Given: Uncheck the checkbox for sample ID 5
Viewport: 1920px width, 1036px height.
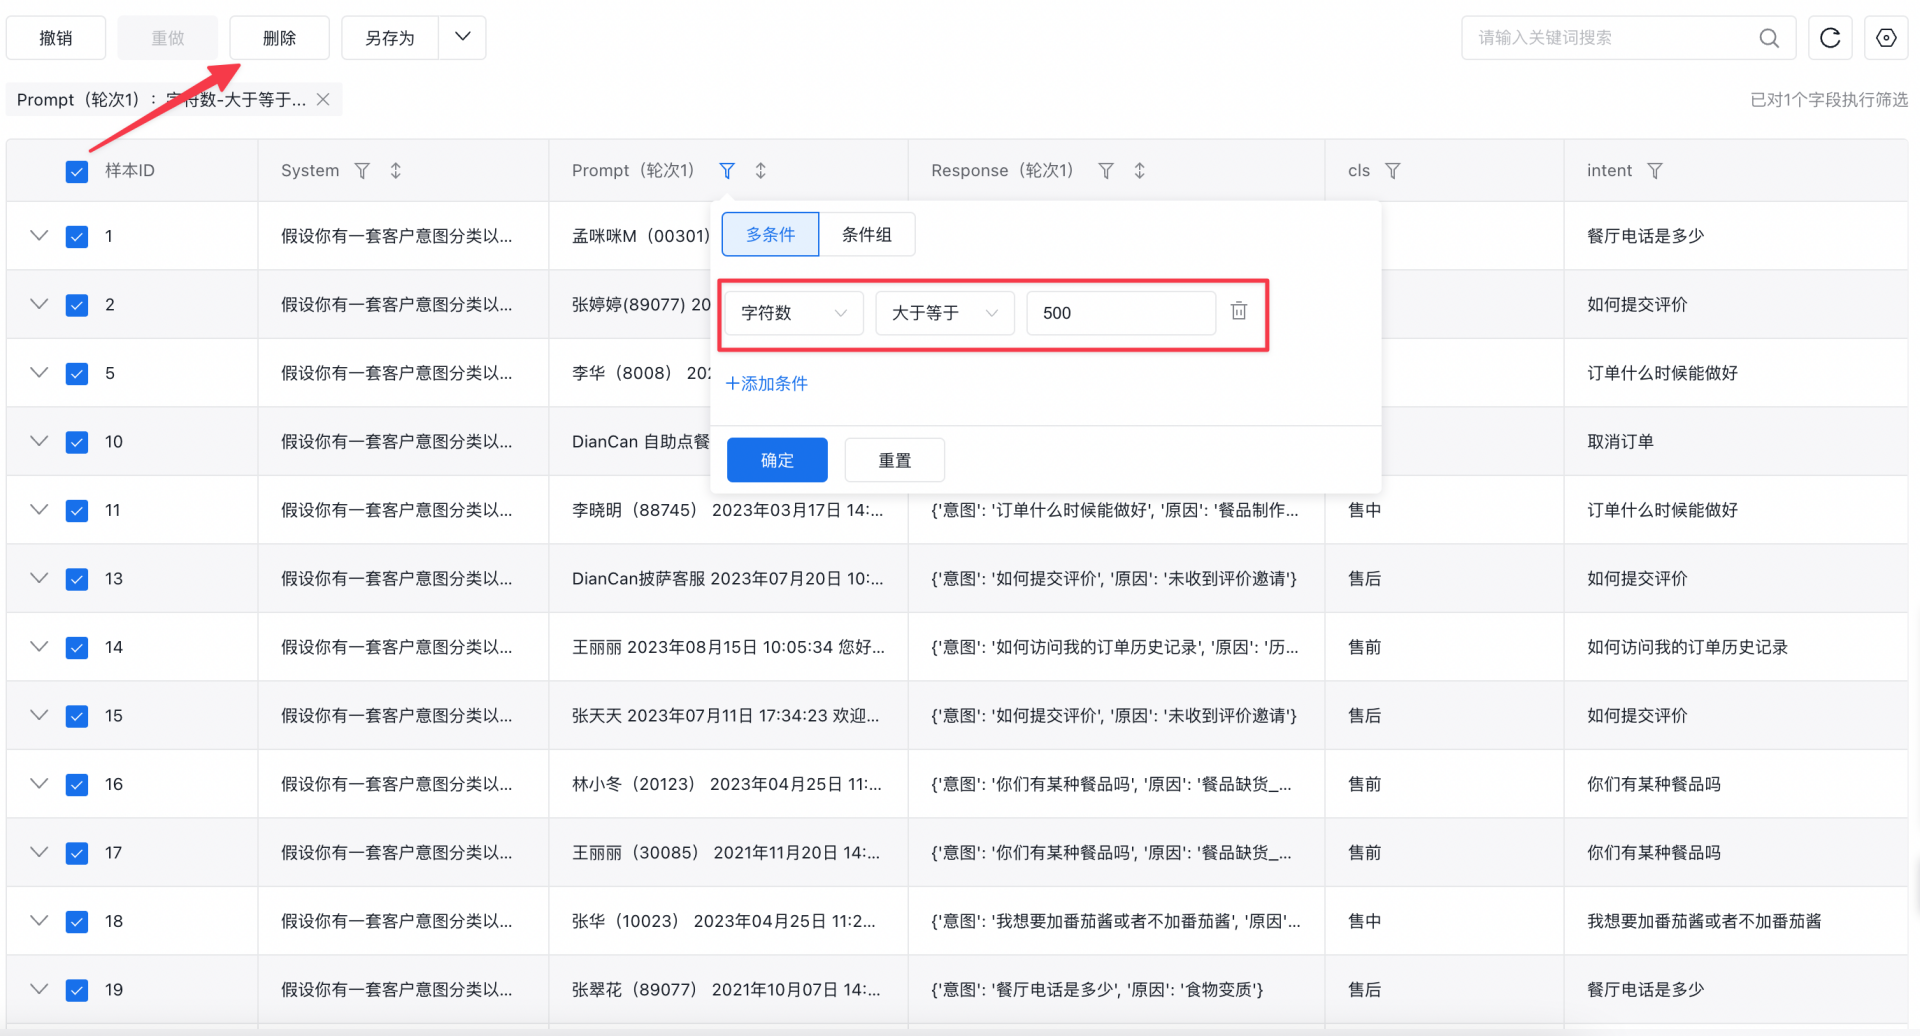Looking at the screenshot, I should click(77, 374).
